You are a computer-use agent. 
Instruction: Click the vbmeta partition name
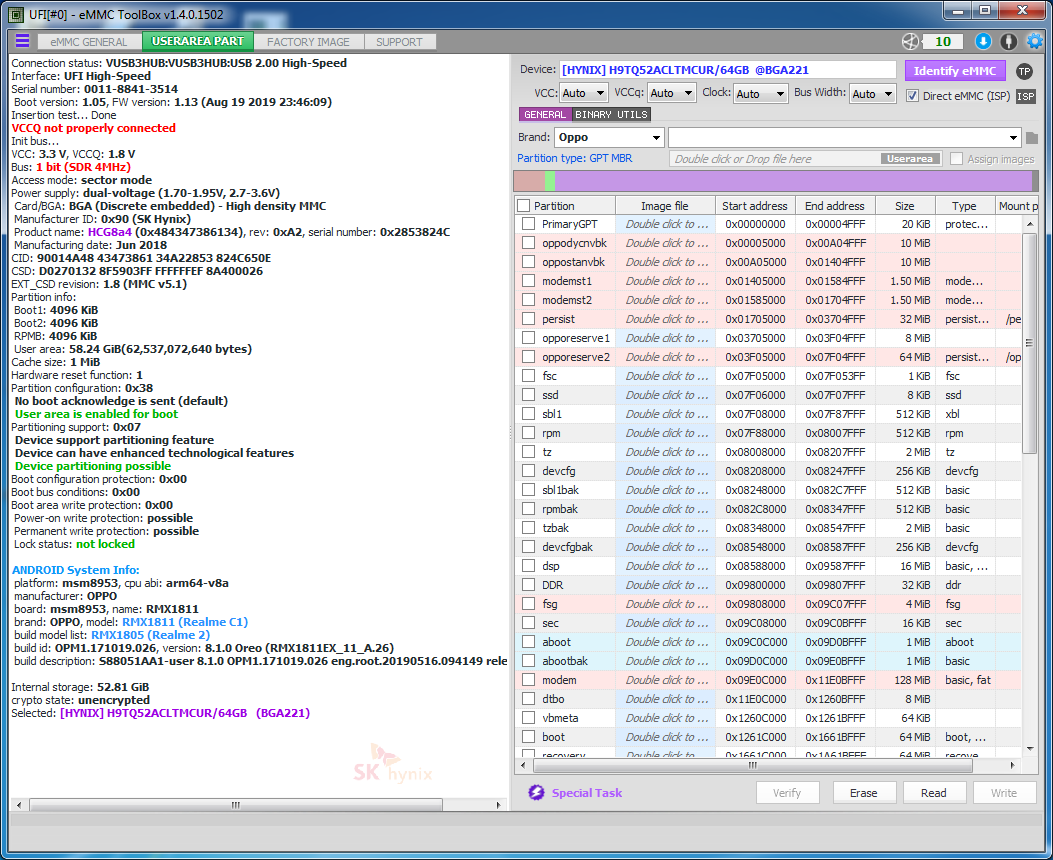coord(560,718)
